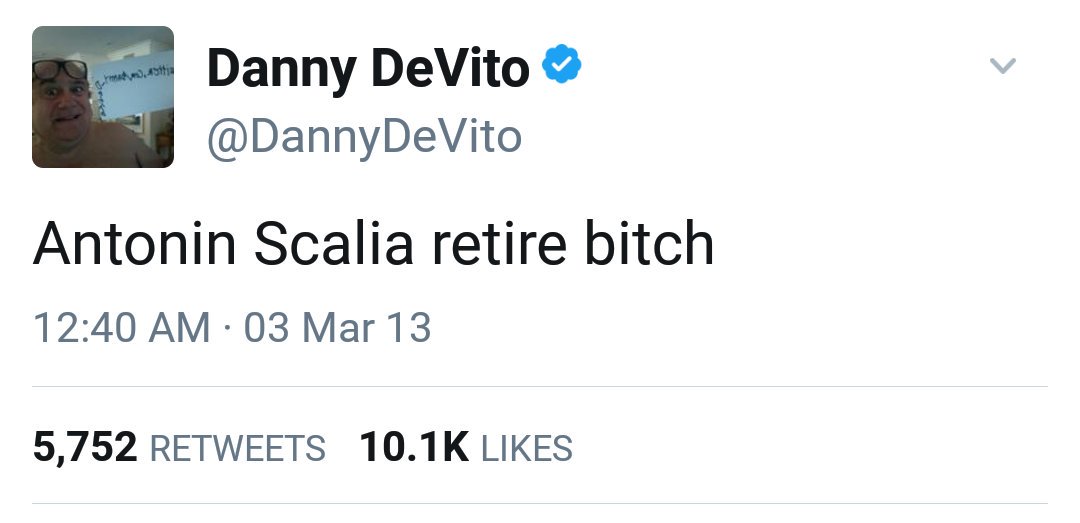This screenshot has height=523, width=1080.
Task: Click the divider line above the retweet stats
Action: (540, 386)
